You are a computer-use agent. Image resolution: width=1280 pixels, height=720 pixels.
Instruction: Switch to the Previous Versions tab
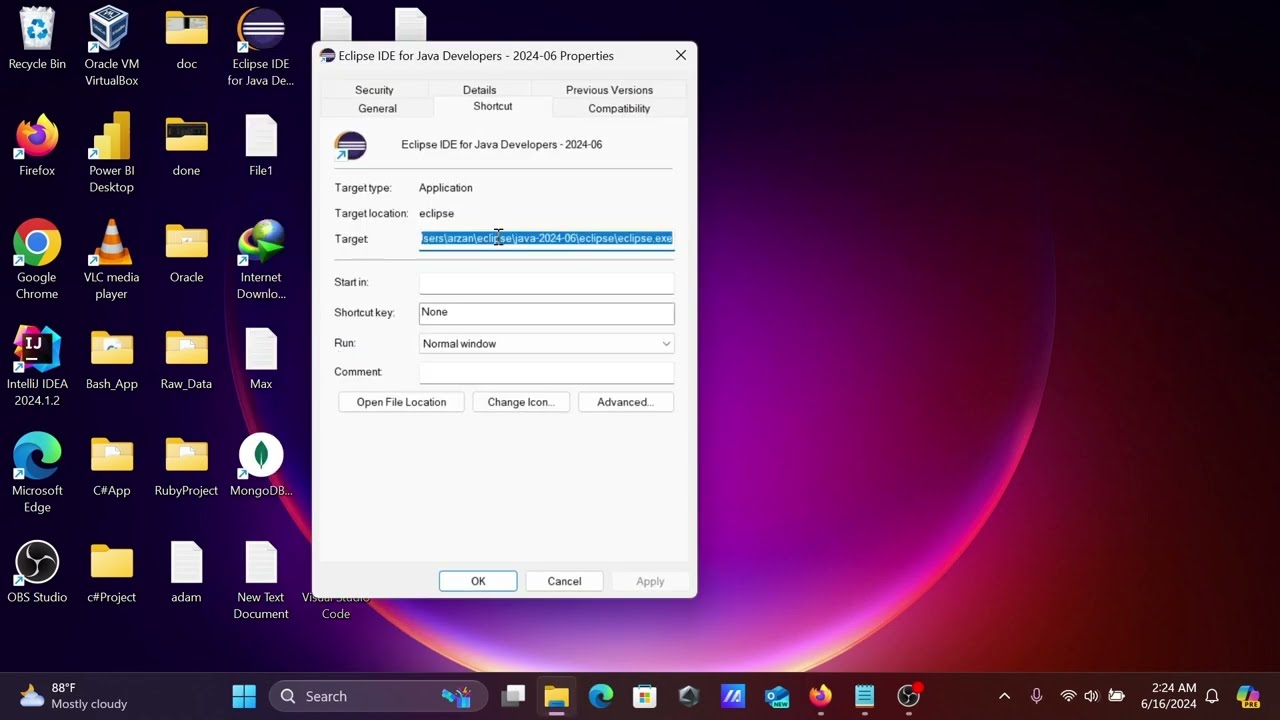point(609,90)
